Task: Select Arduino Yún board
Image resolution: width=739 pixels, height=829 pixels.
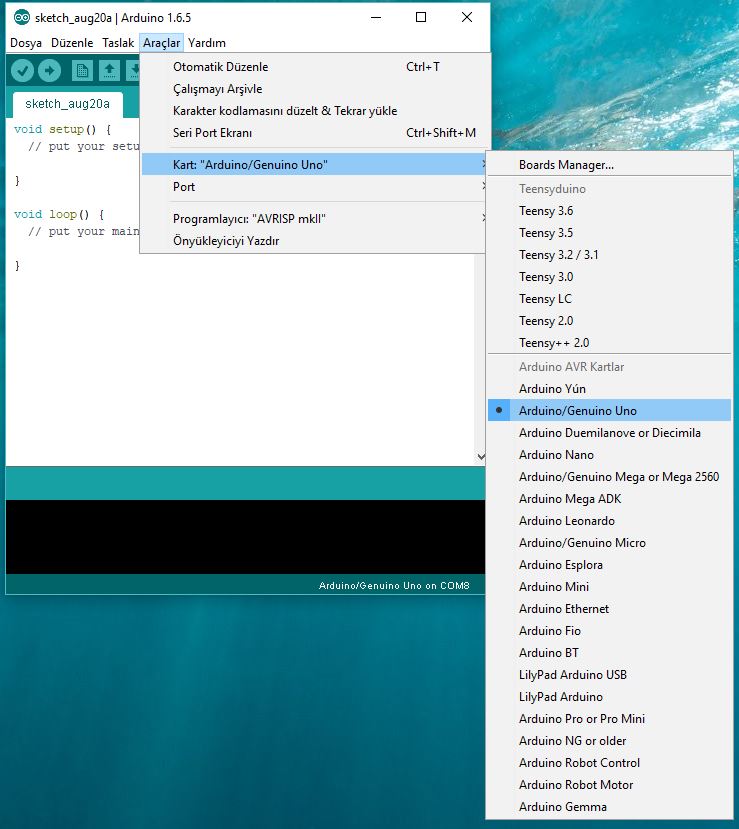Action: (609, 389)
